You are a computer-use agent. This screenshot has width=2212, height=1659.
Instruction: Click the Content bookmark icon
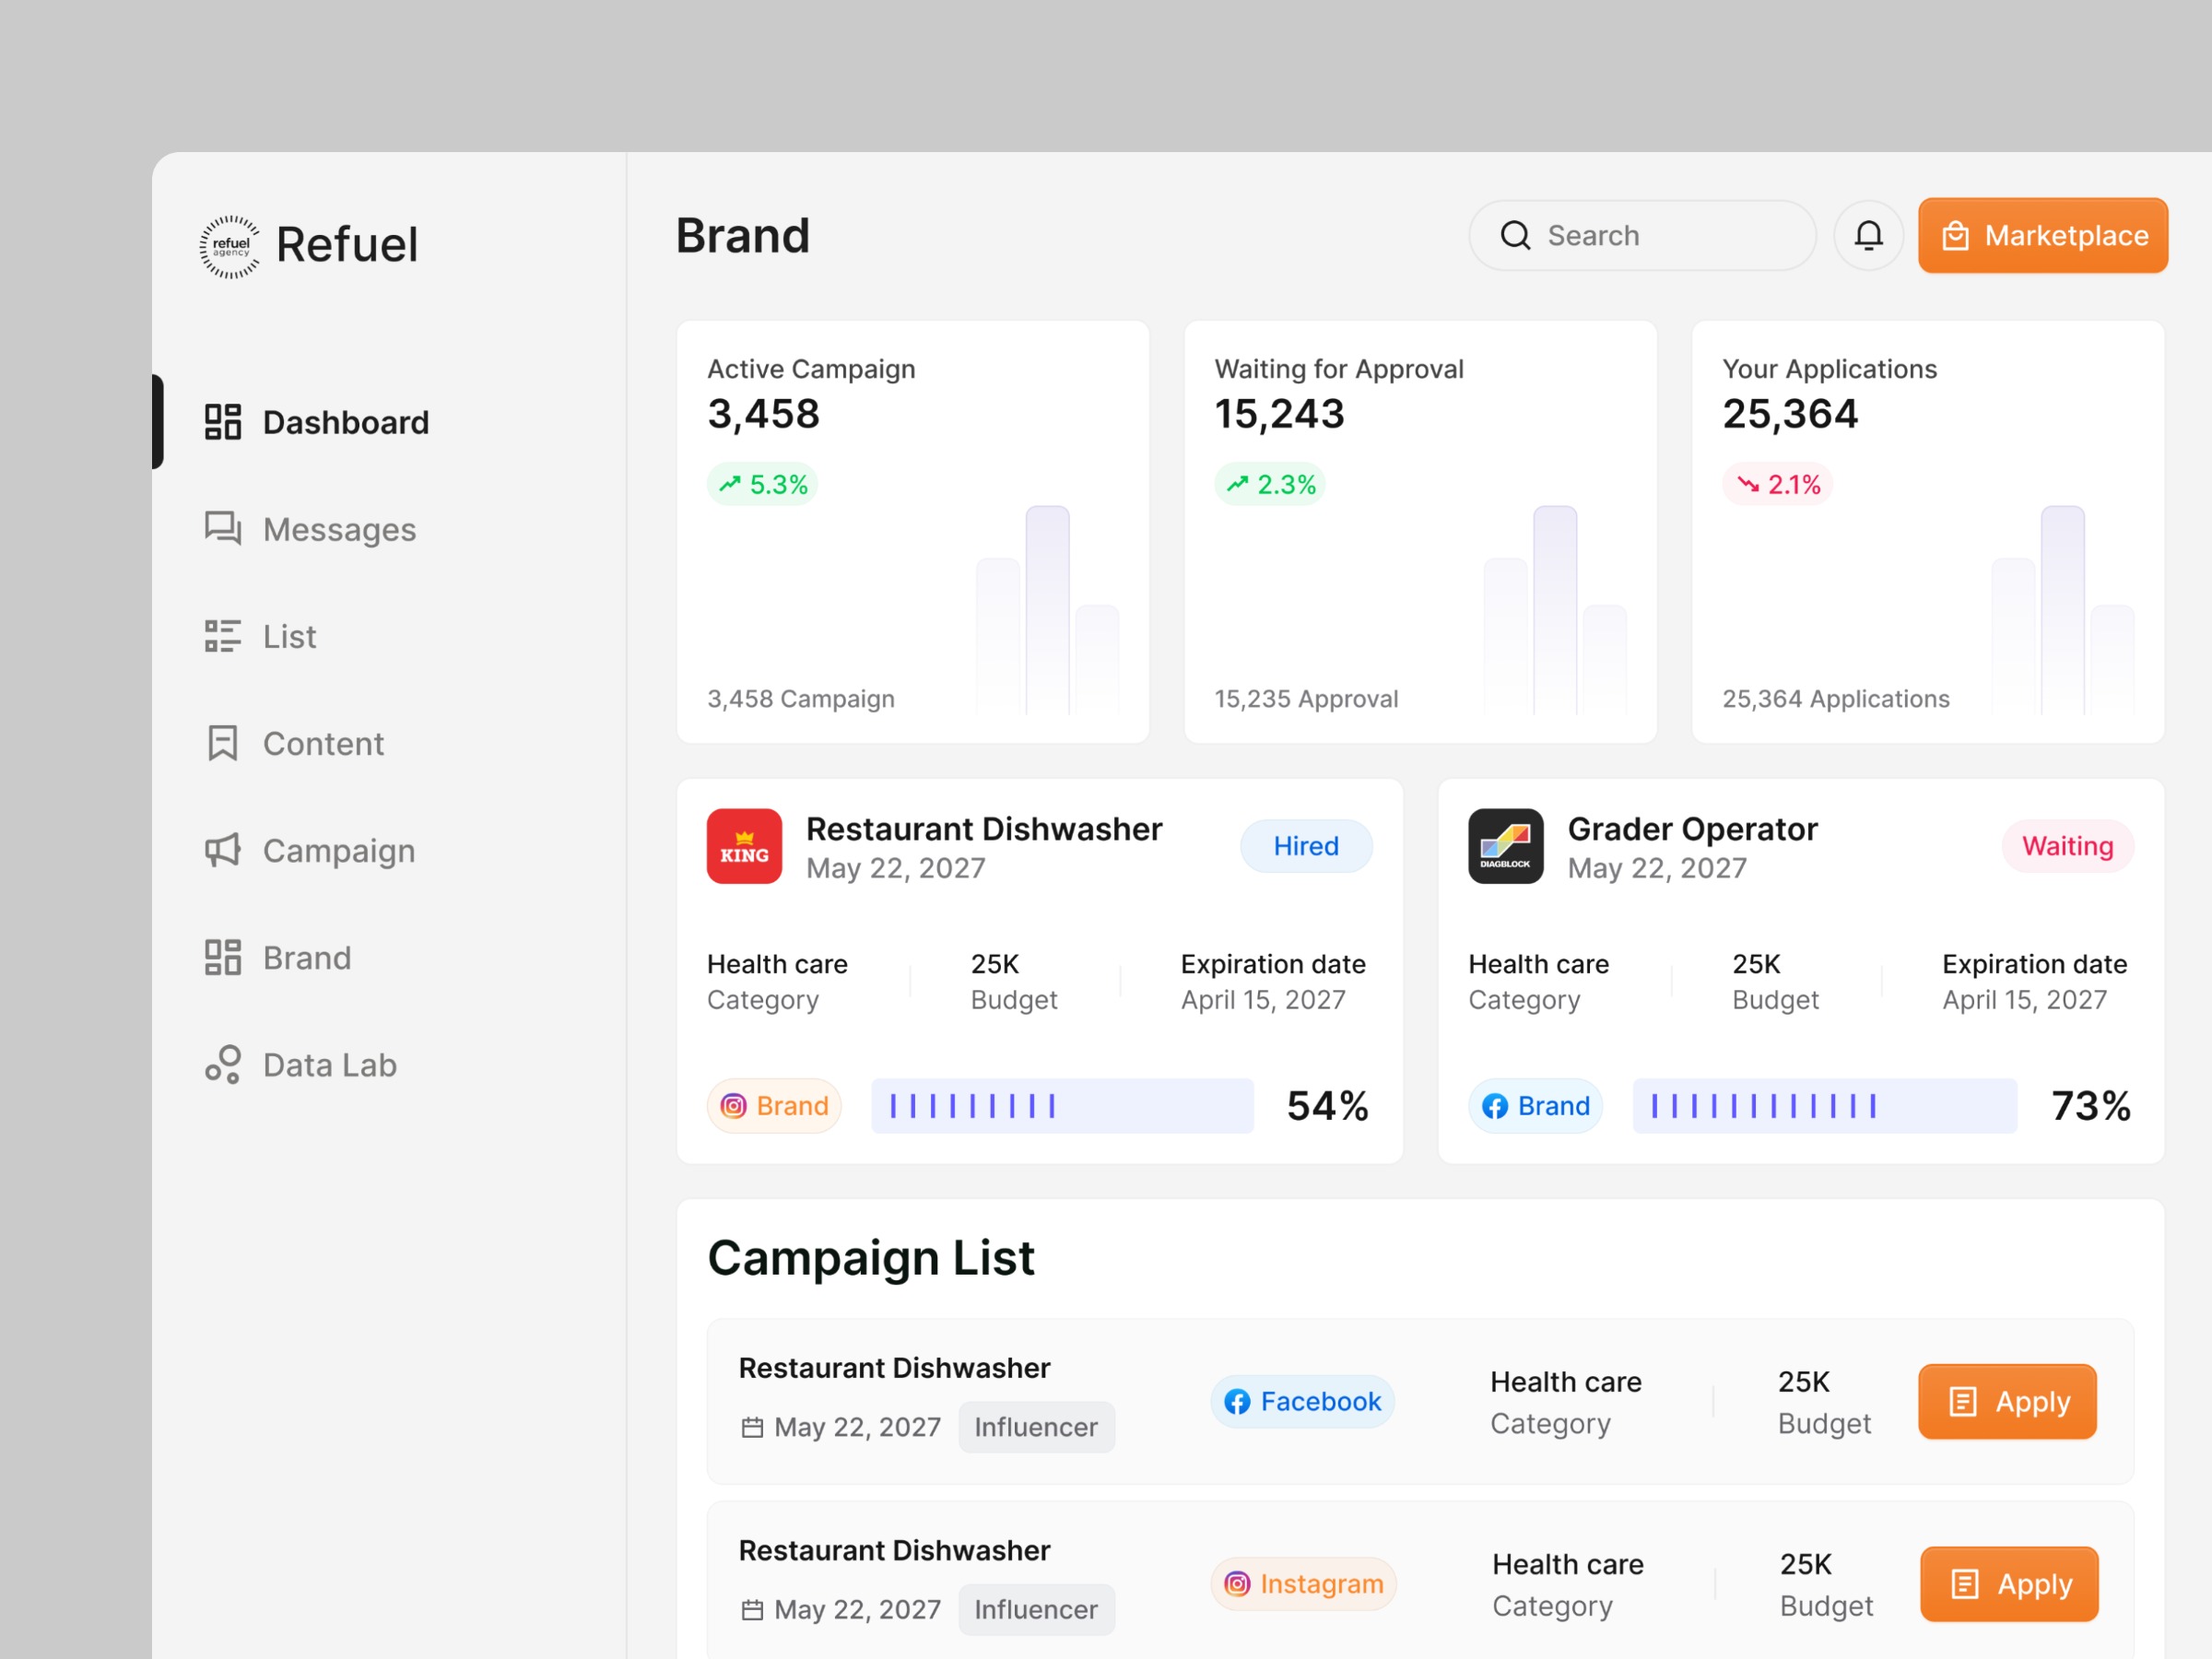tap(222, 743)
